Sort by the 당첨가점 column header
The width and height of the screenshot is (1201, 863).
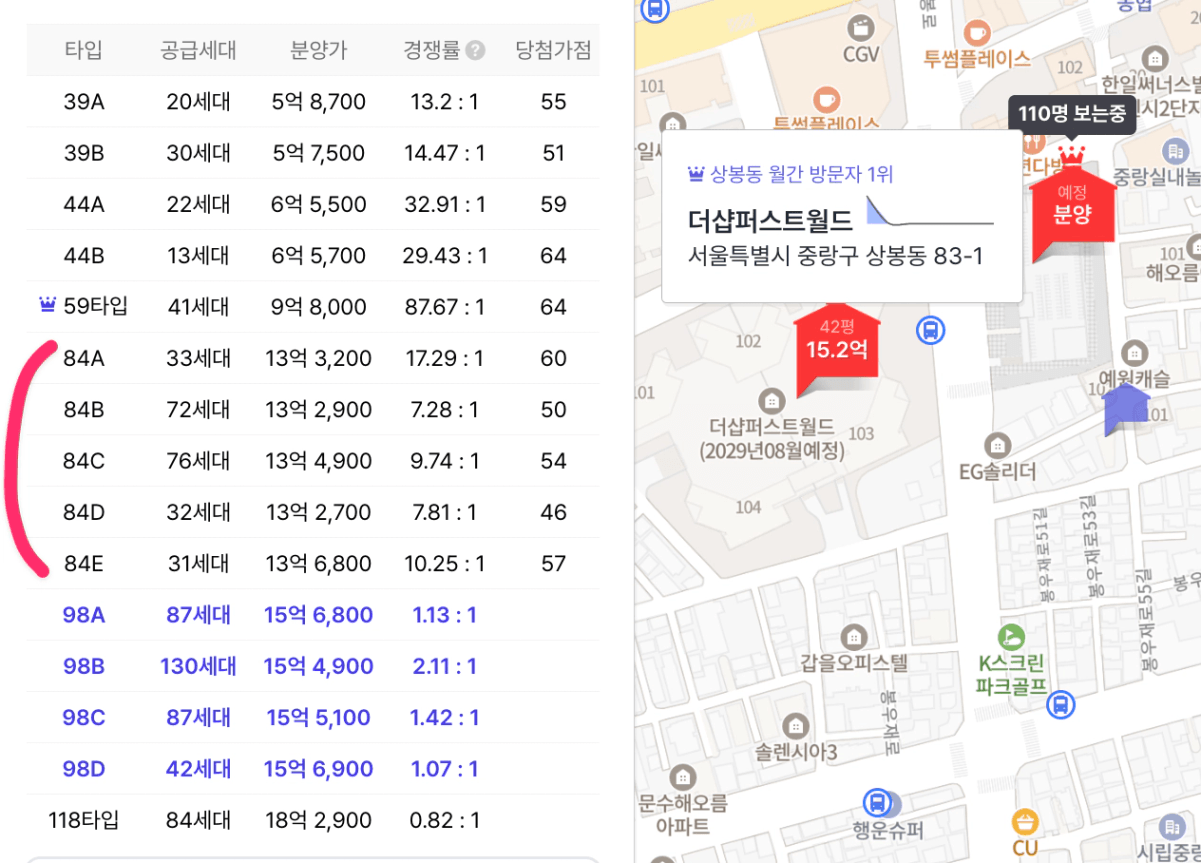[553, 50]
